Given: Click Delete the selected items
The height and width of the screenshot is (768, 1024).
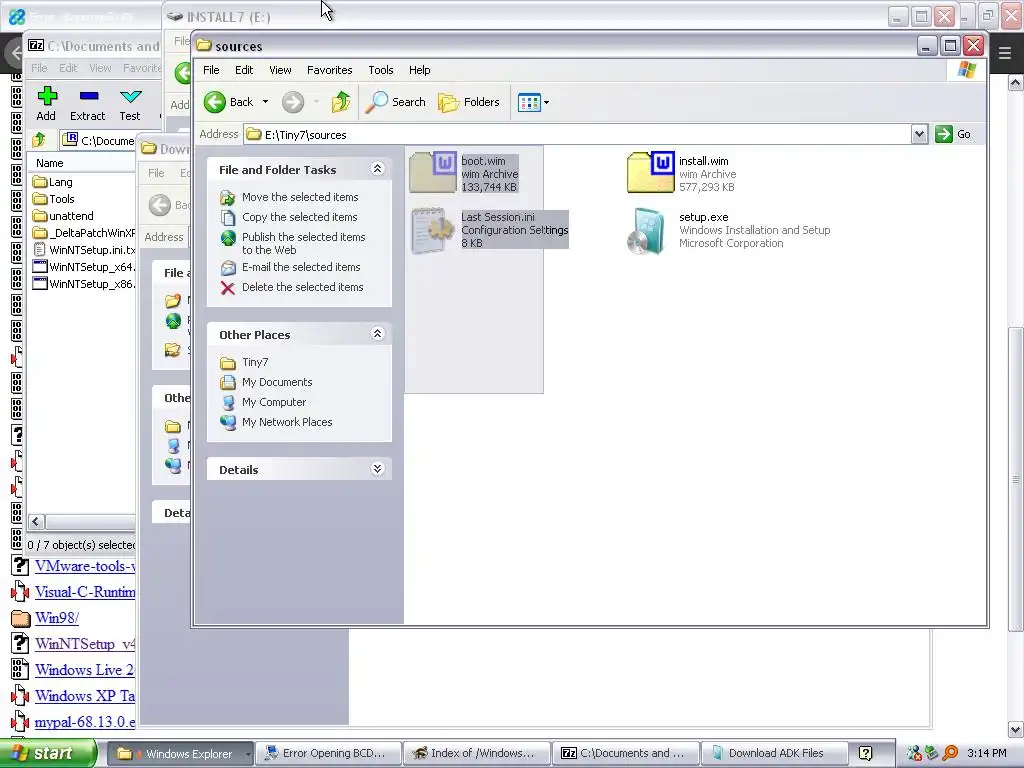Looking at the screenshot, I should 302,287.
